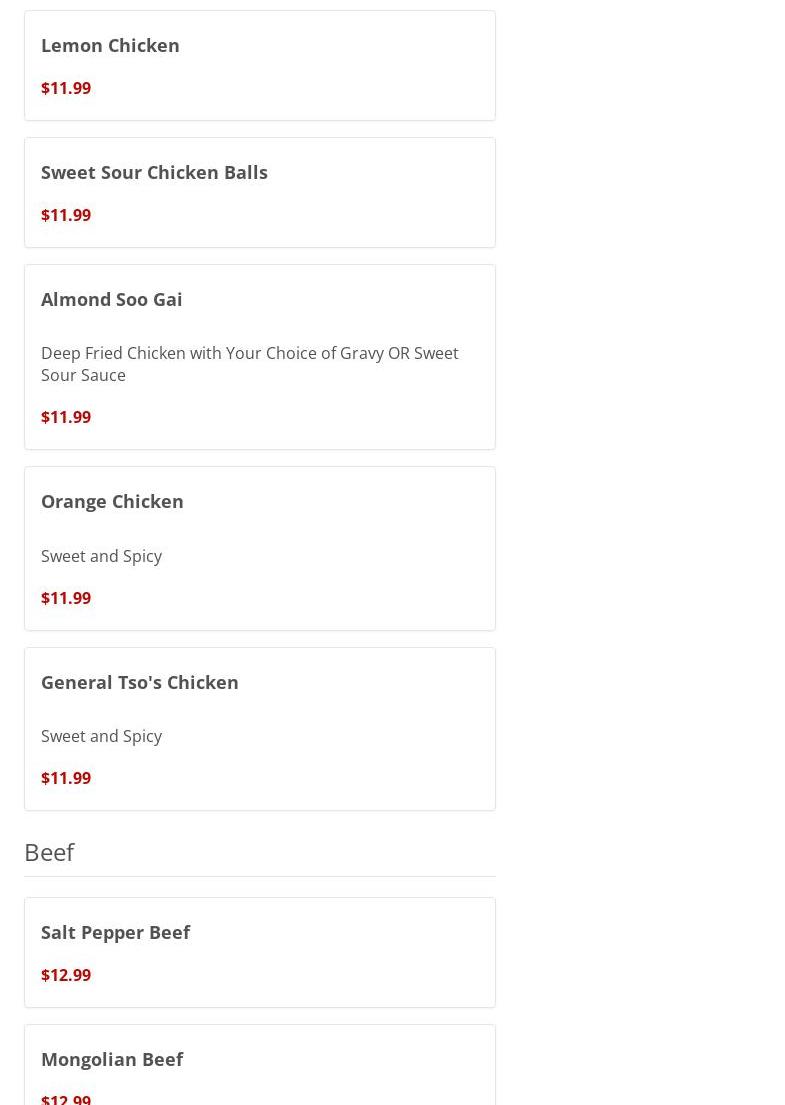Select the Almond Soo Gai title
The image size is (785, 1105).
pos(112,299)
